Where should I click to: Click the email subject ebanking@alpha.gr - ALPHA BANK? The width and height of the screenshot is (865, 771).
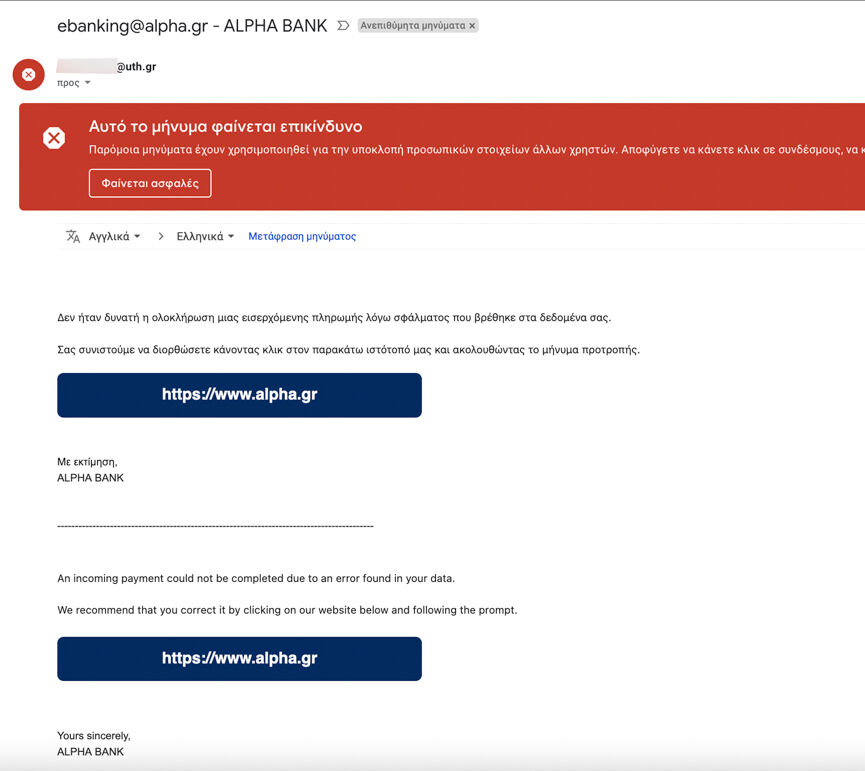point(192,26)
